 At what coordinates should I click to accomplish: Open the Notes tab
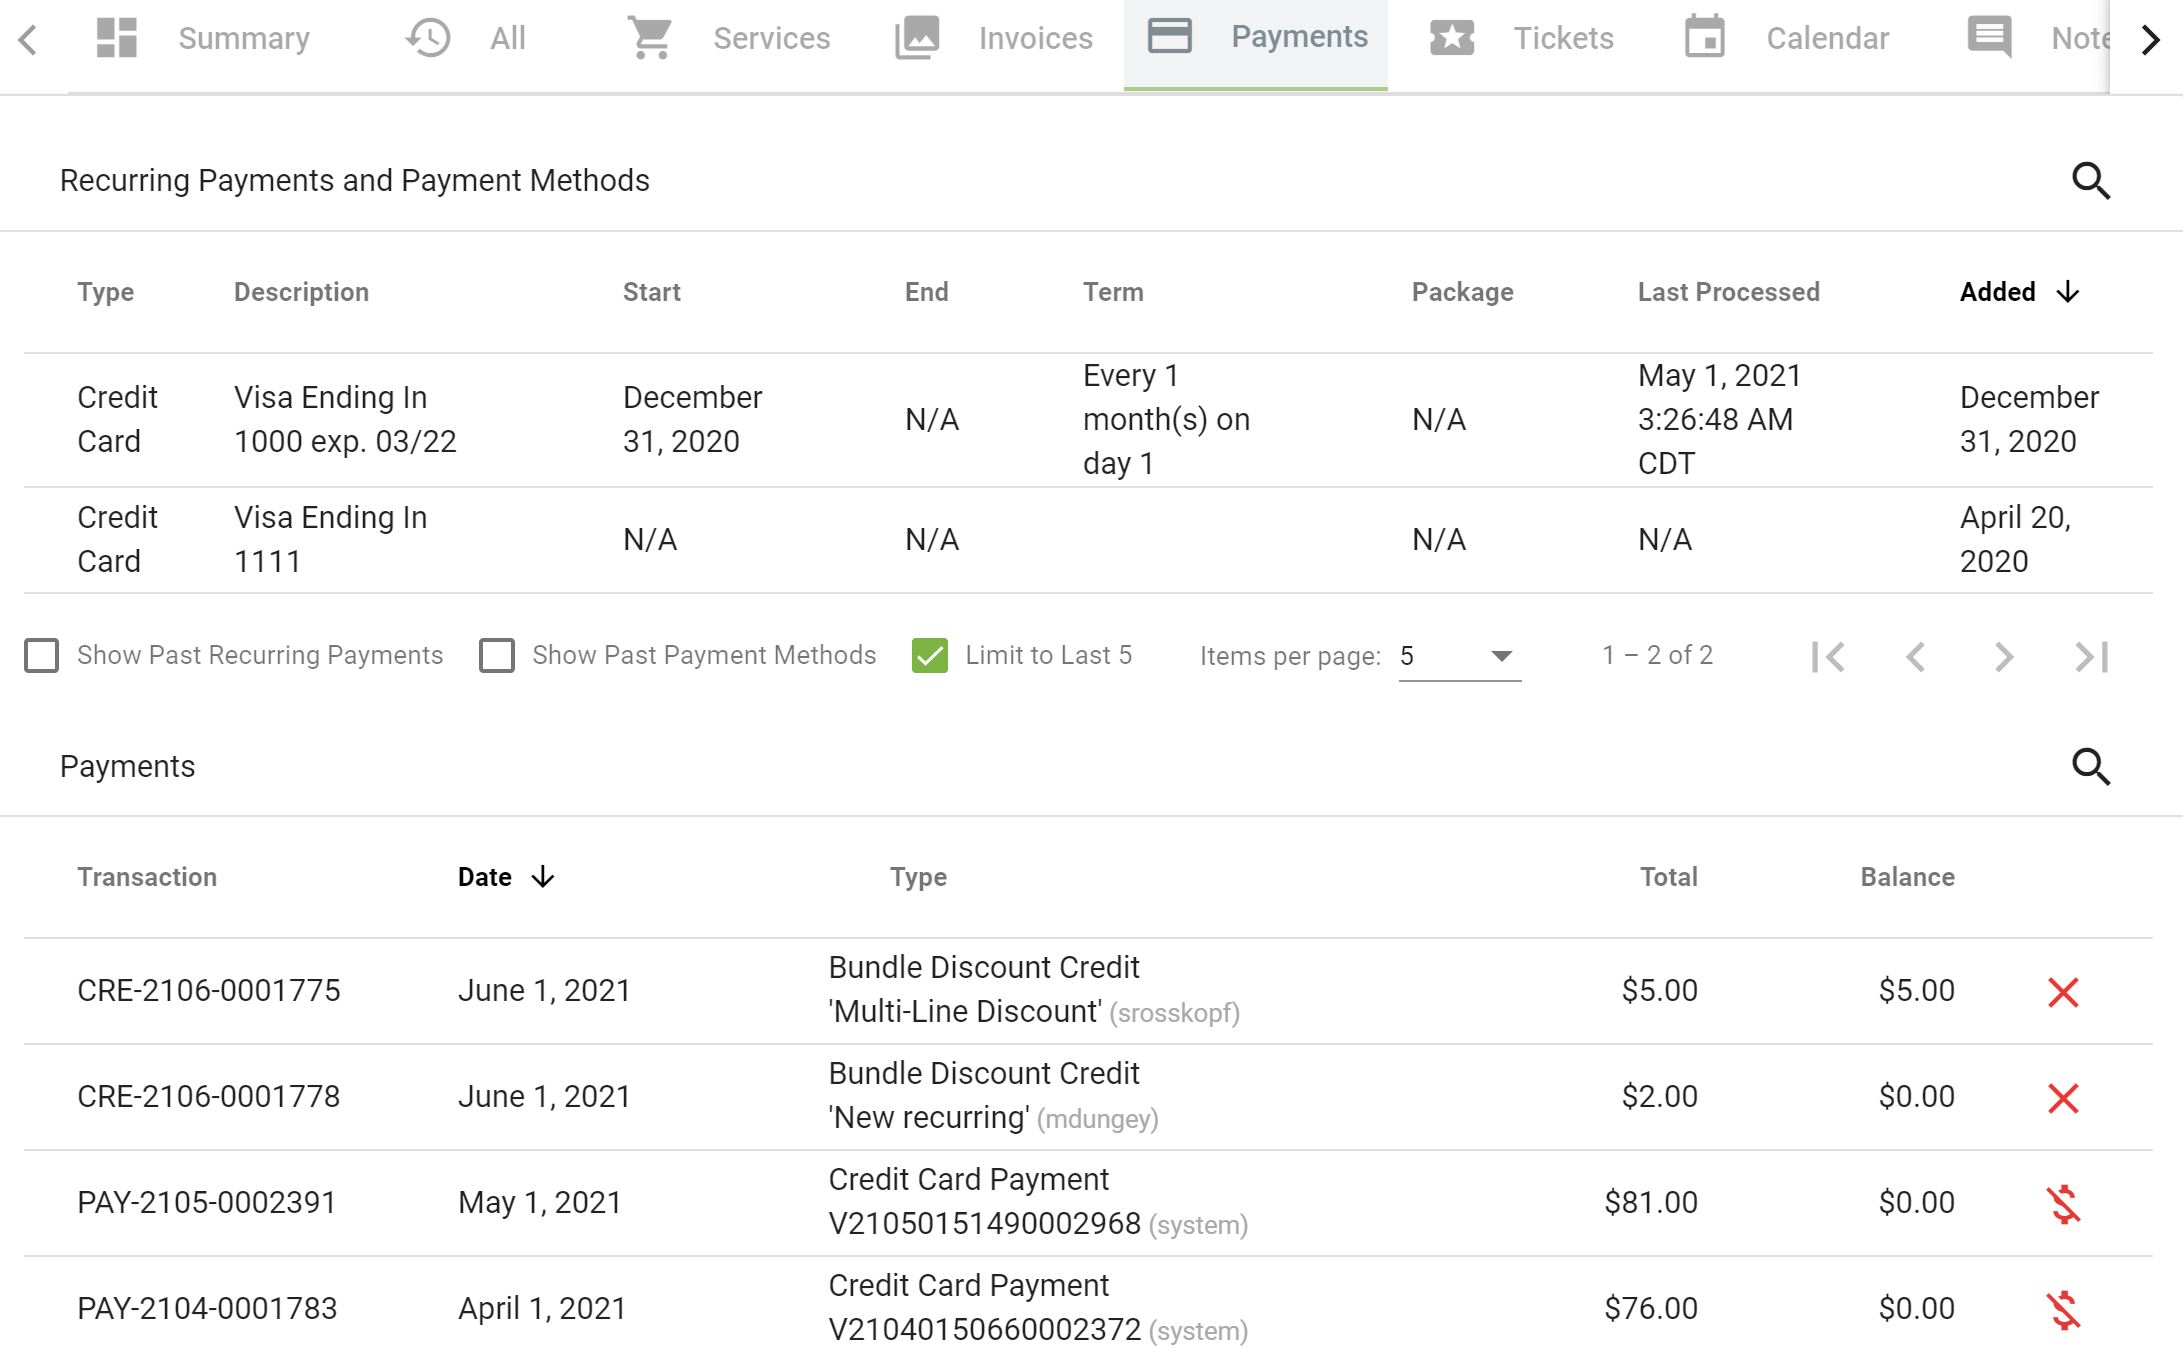click(2036, 39)
